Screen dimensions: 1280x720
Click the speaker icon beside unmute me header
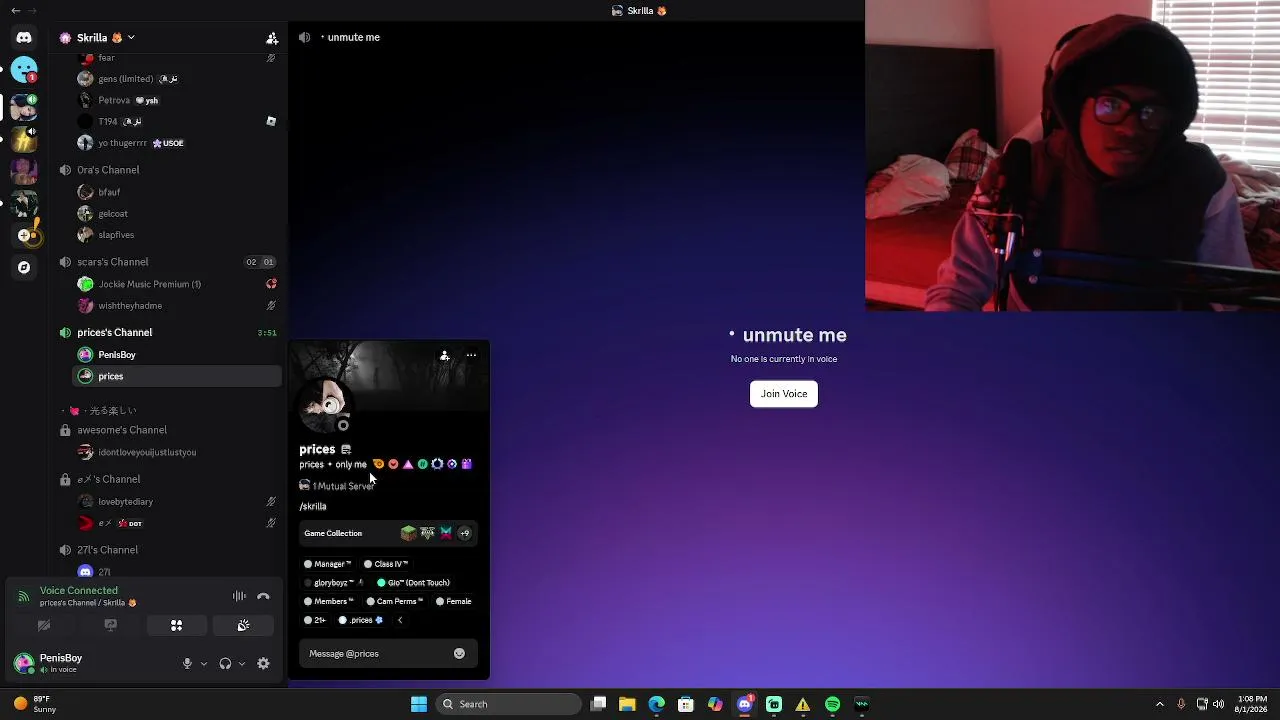pyautogui.click(x=304, y=37)
